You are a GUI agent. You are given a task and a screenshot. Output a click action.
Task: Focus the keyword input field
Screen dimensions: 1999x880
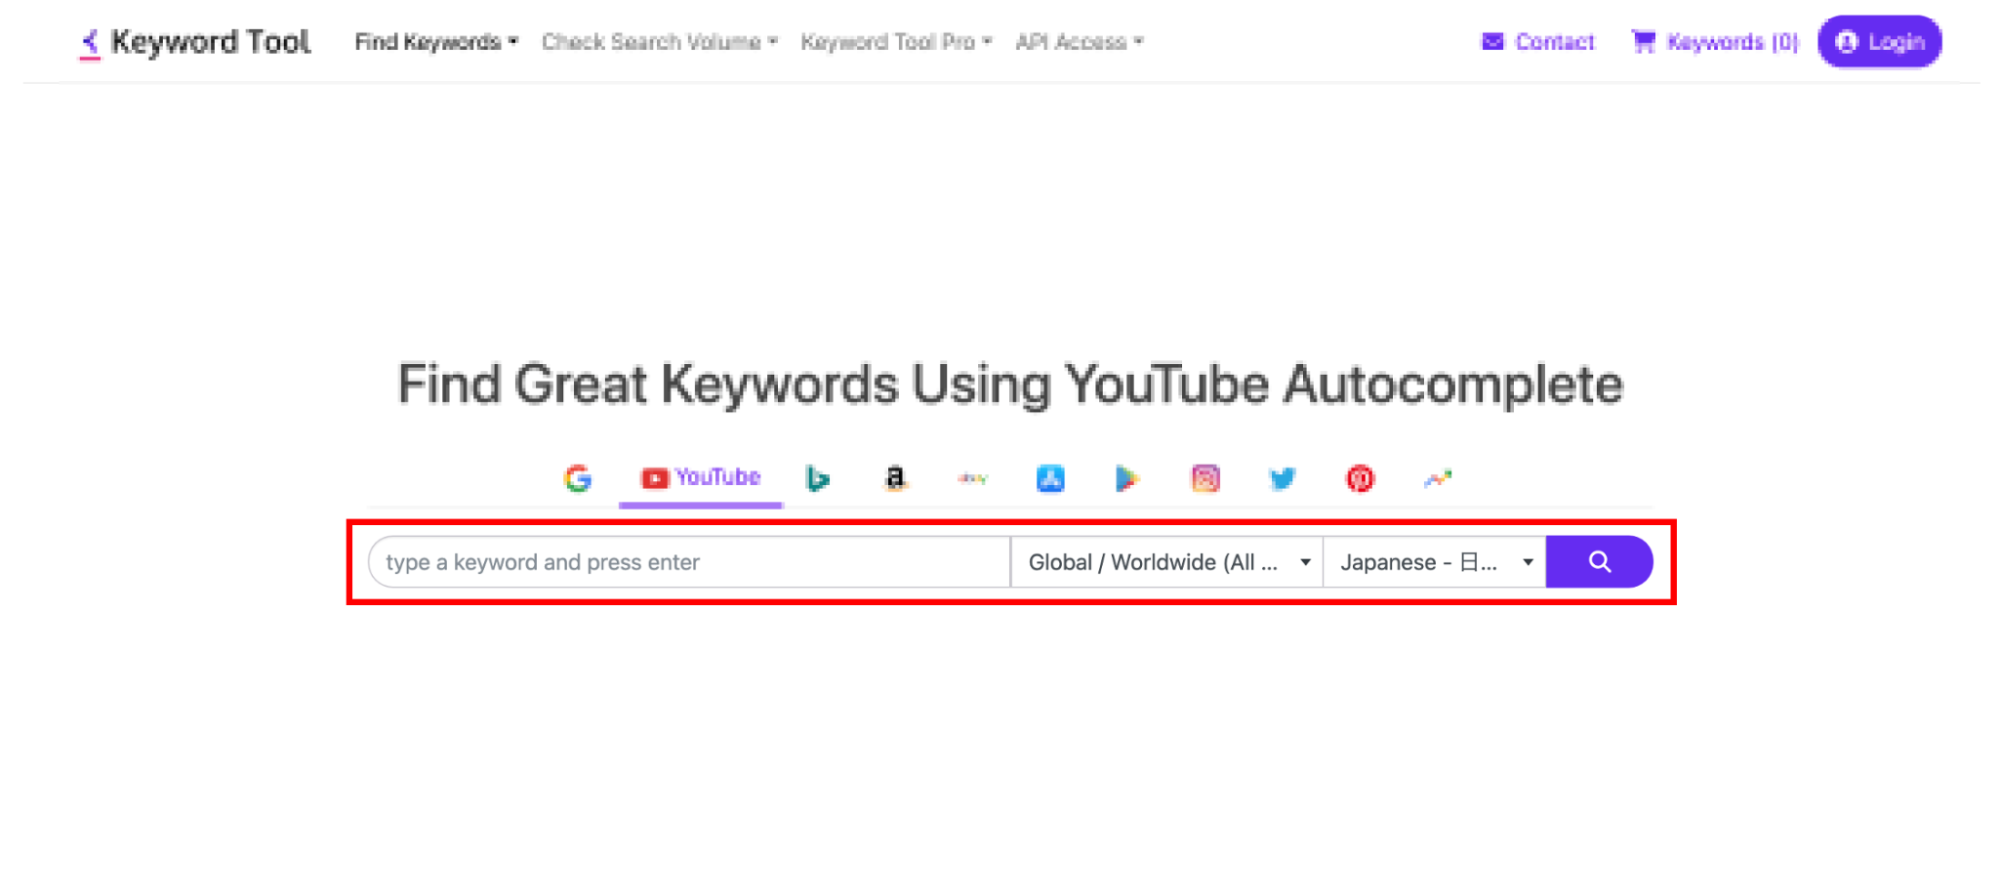pos(690,562)
